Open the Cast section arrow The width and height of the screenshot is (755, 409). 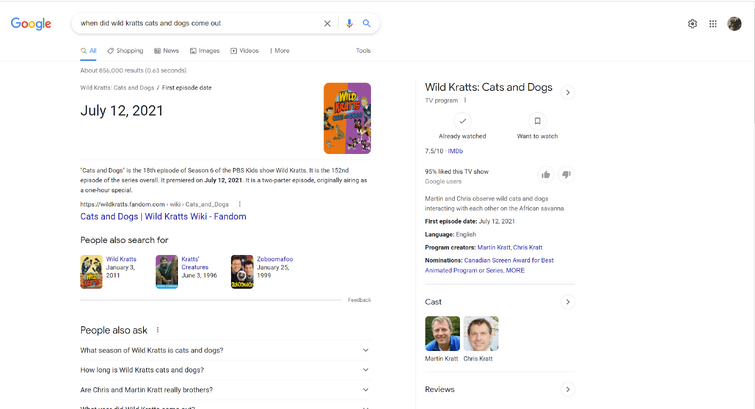tap(567, 302)
